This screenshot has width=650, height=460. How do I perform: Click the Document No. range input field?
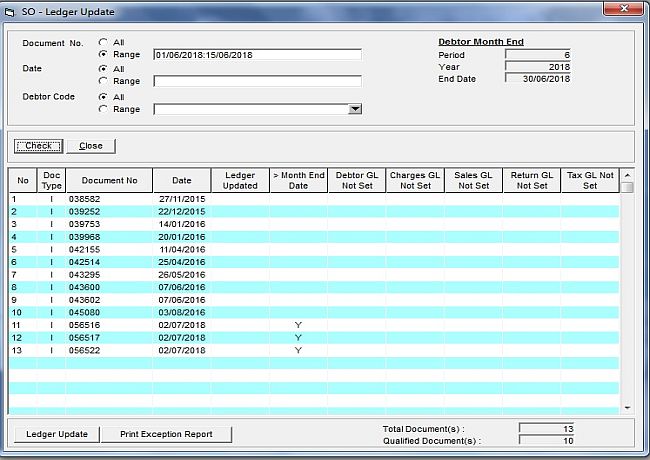tap(256, 55)
